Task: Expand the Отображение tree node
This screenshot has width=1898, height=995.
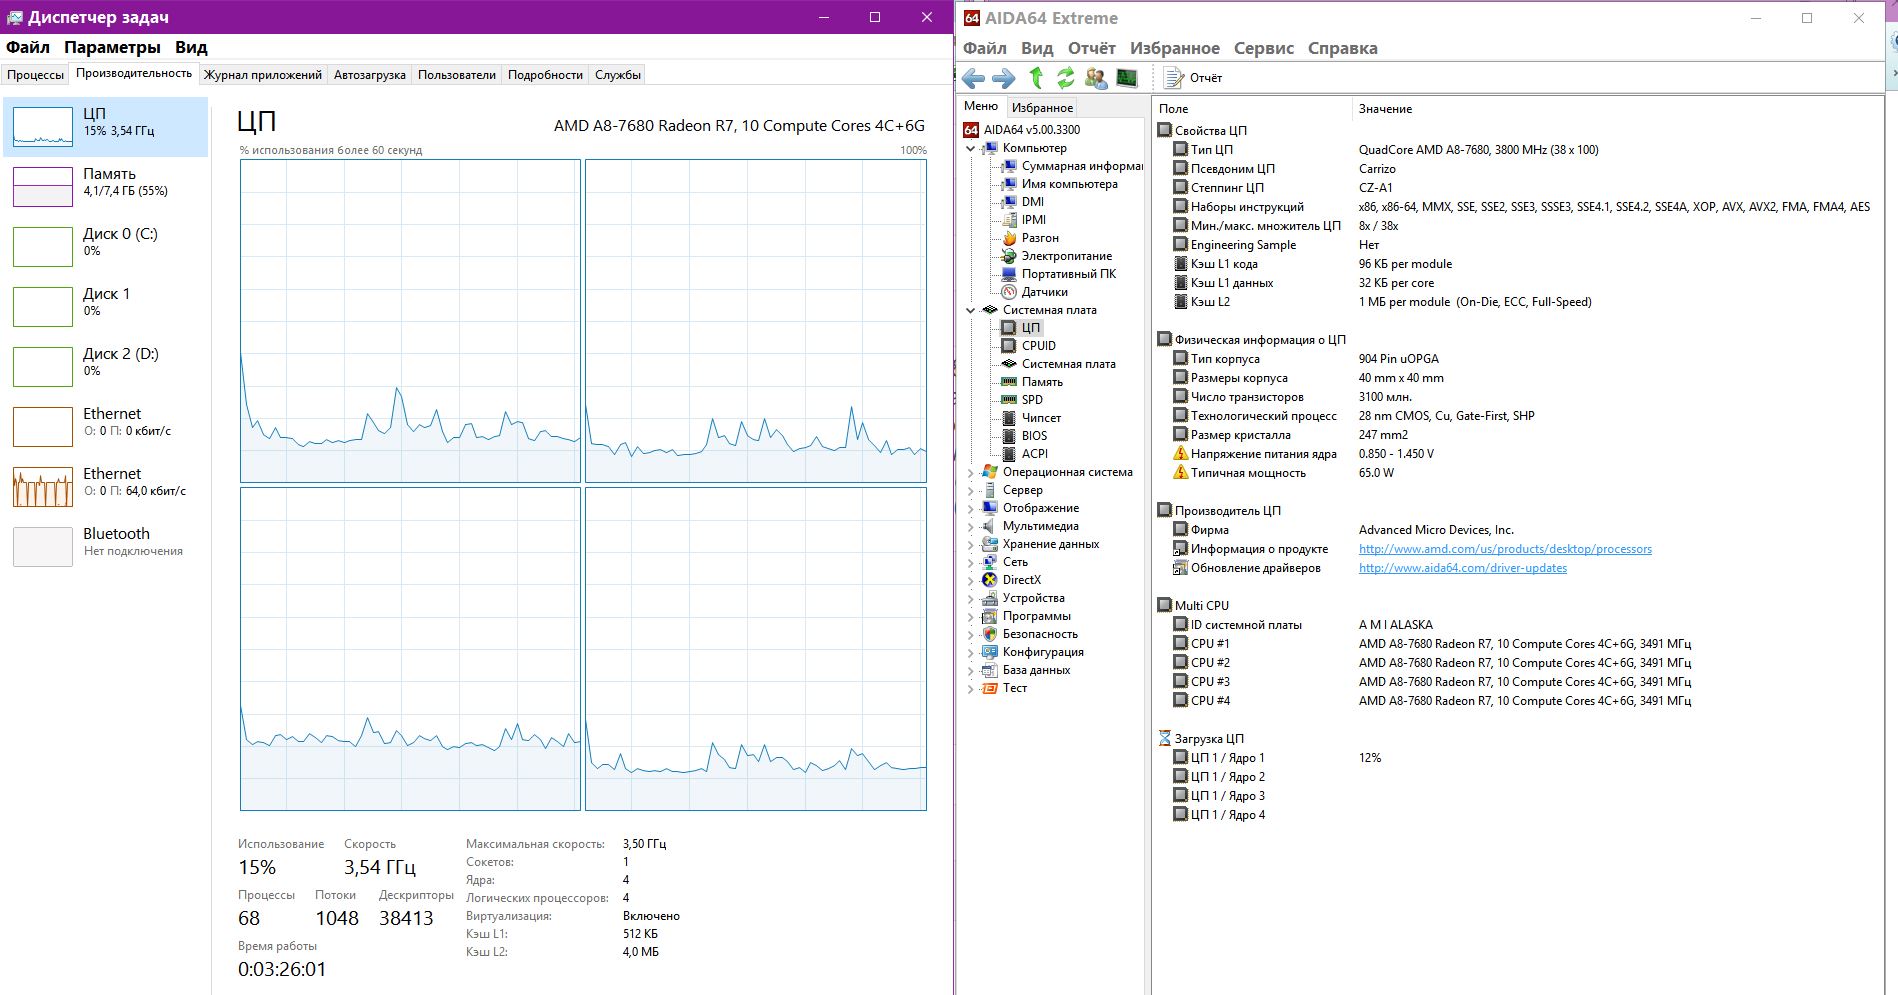Action: pyautogui.click(x=970, y=508)
